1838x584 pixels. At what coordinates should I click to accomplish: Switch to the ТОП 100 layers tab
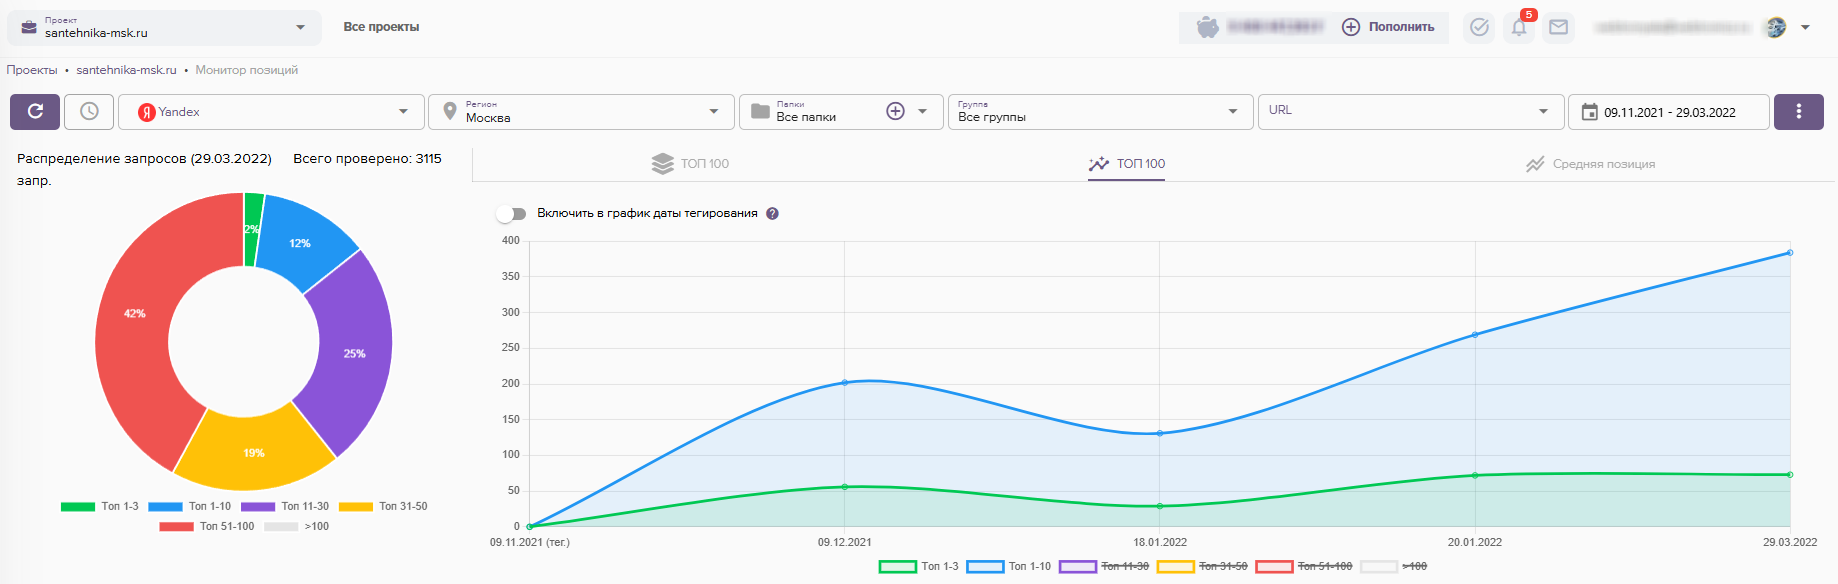click(x=691, y=164)
